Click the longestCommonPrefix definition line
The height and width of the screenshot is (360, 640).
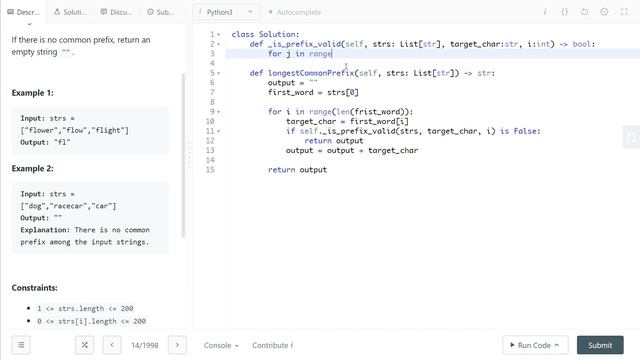(372, 73)
